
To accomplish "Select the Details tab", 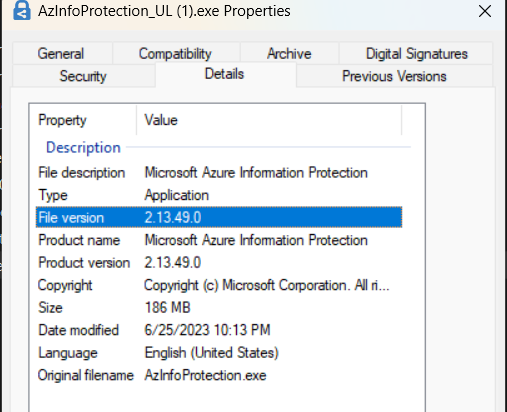I will 225,75.
